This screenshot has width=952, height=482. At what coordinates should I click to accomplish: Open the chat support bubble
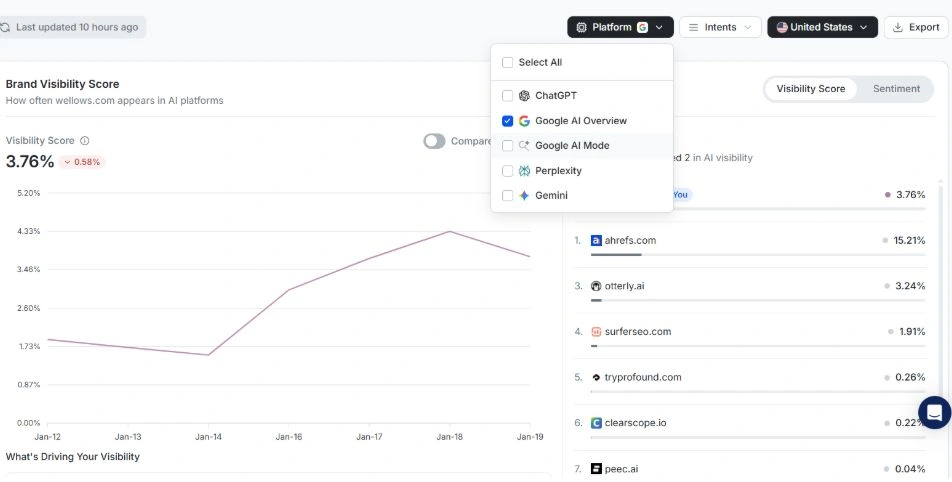coord(934,412)
